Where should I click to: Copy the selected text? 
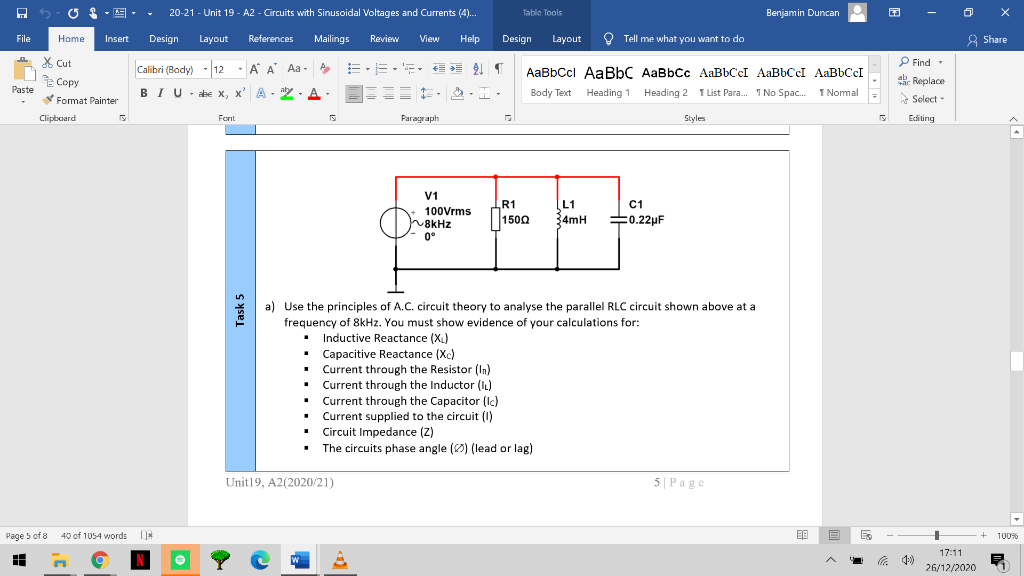61,82
